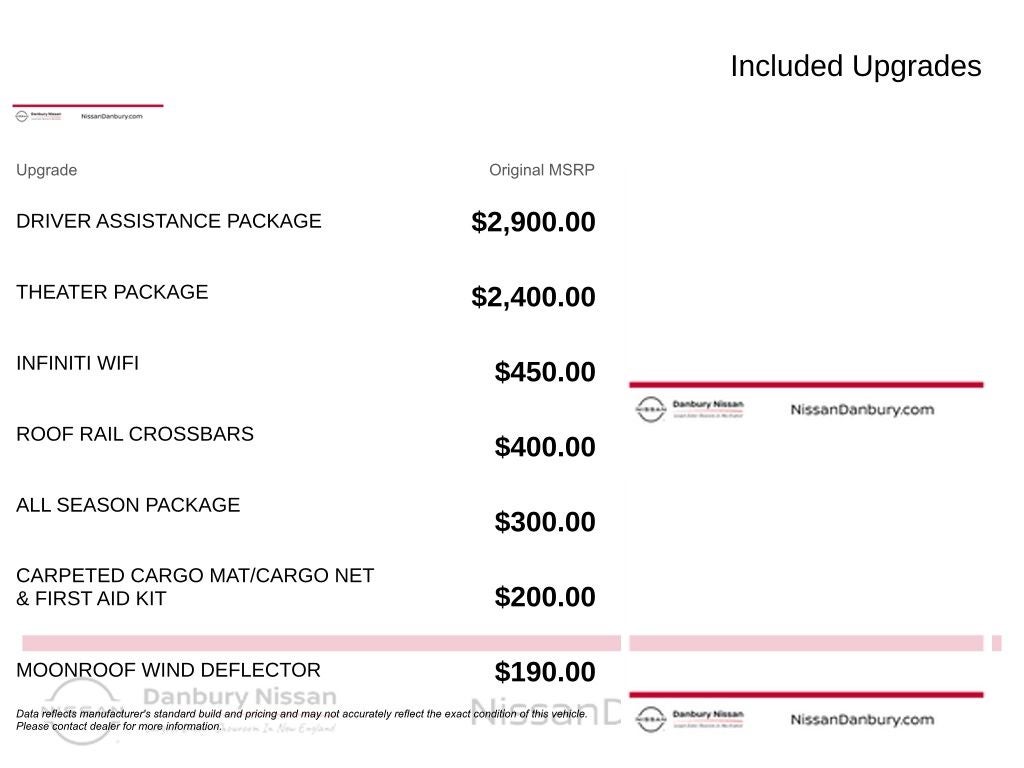Open the NissanDanbury.com link in the middle-right banner

pos(862,409)
